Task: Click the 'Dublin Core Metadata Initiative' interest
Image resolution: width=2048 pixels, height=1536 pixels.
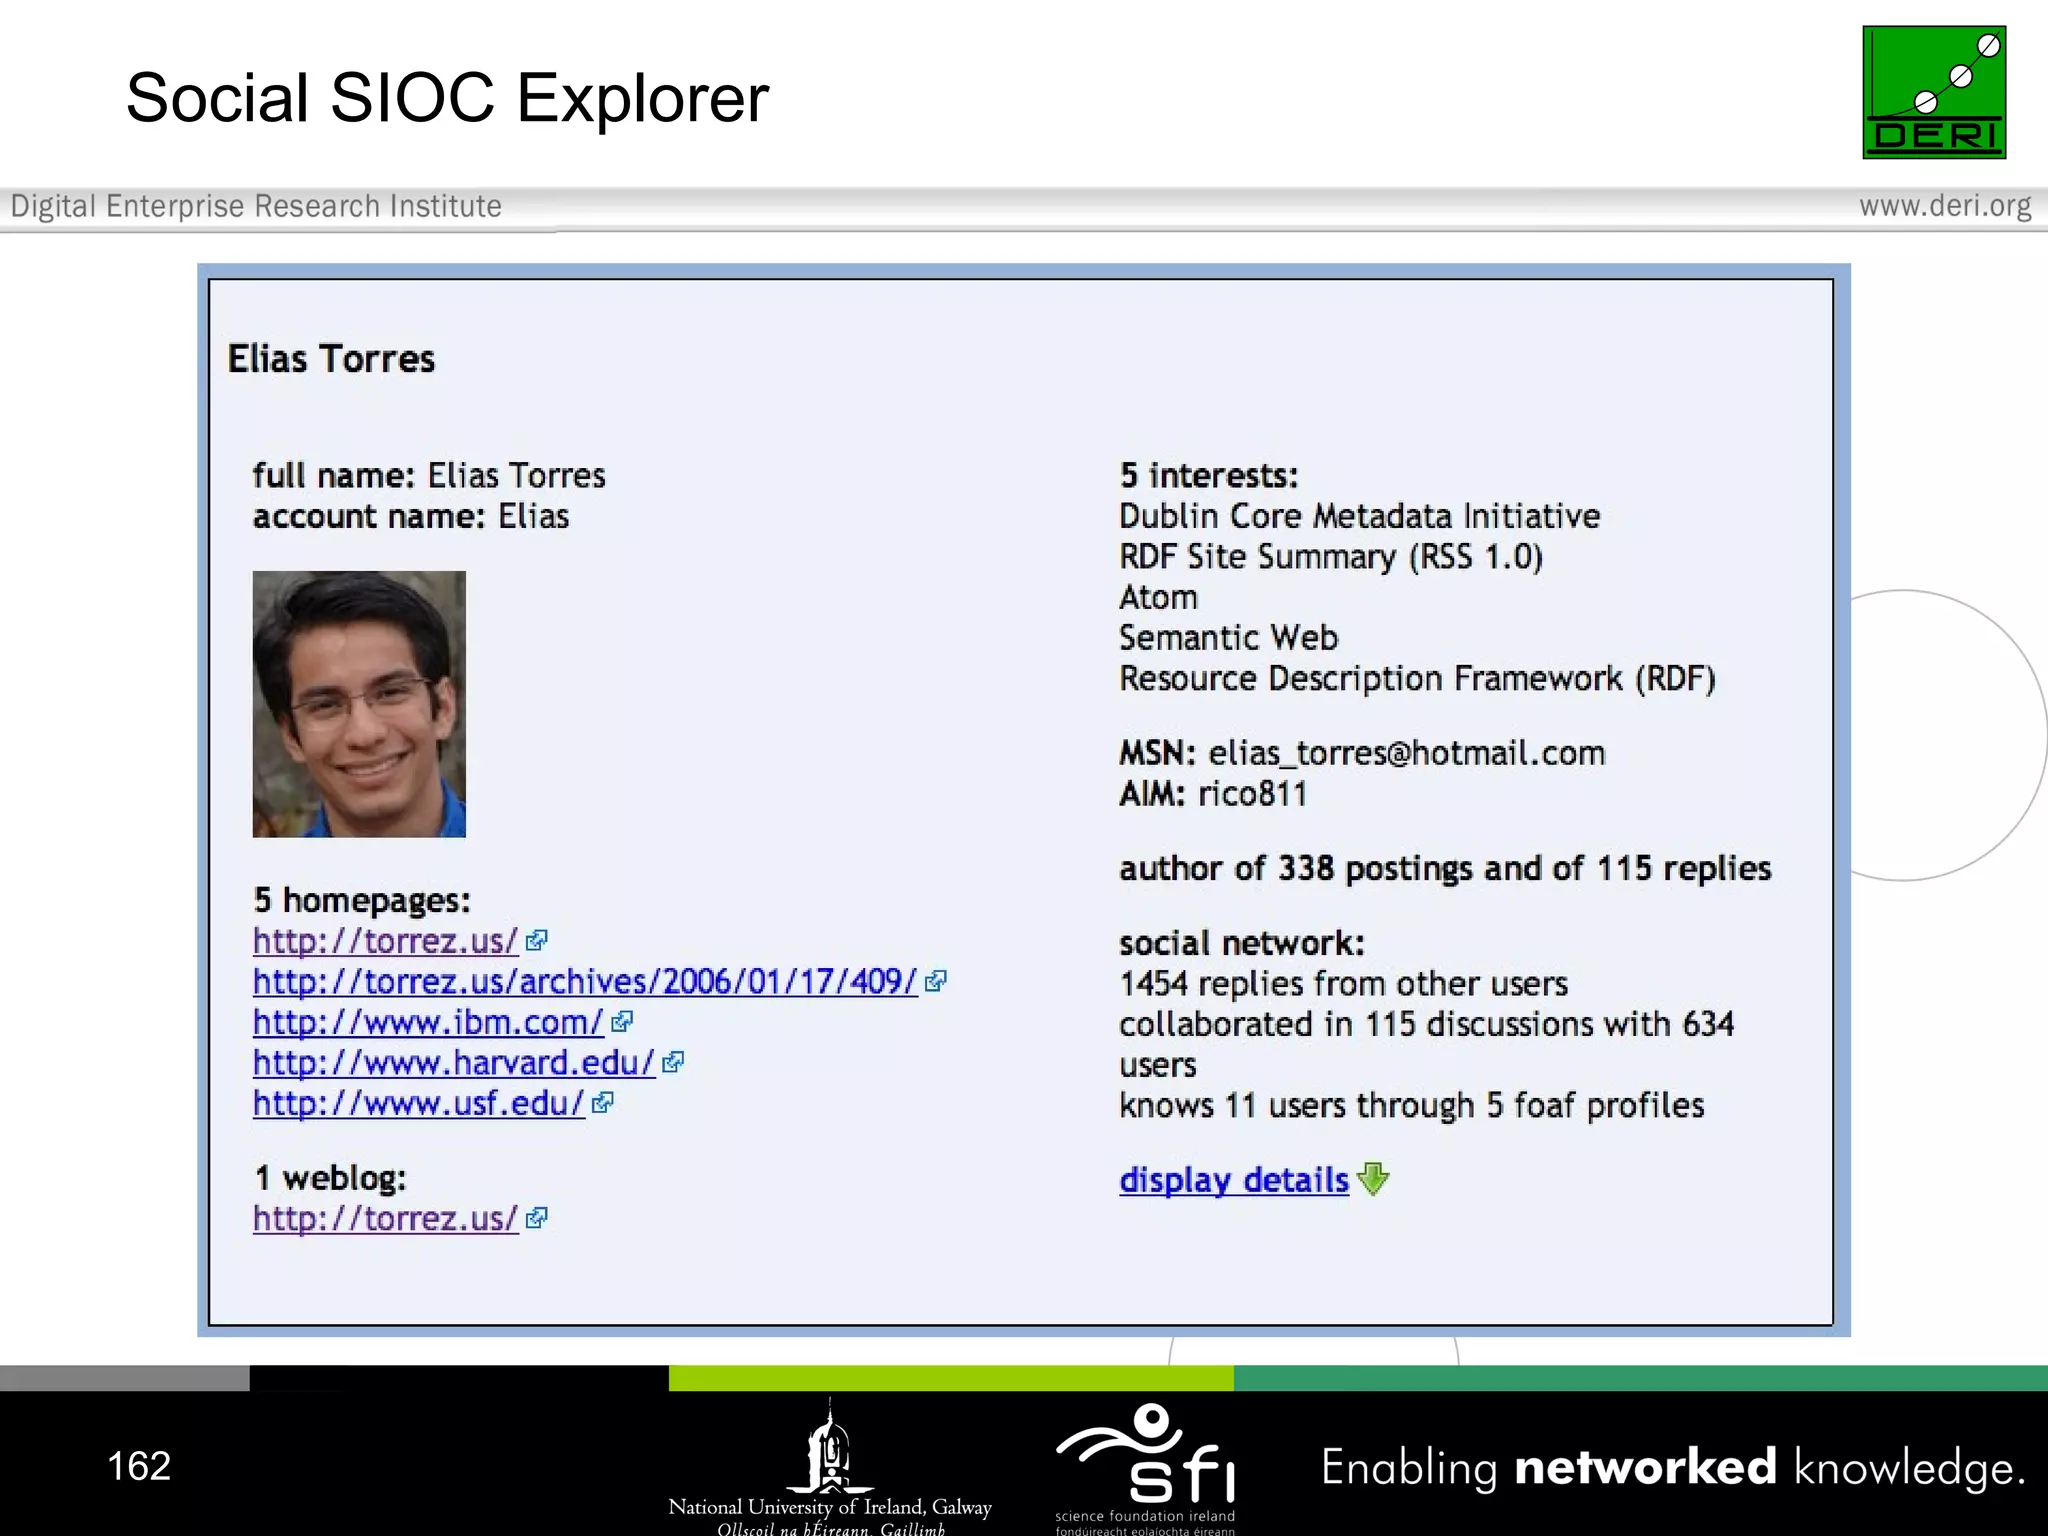Action: click(x=1359, y=516)
